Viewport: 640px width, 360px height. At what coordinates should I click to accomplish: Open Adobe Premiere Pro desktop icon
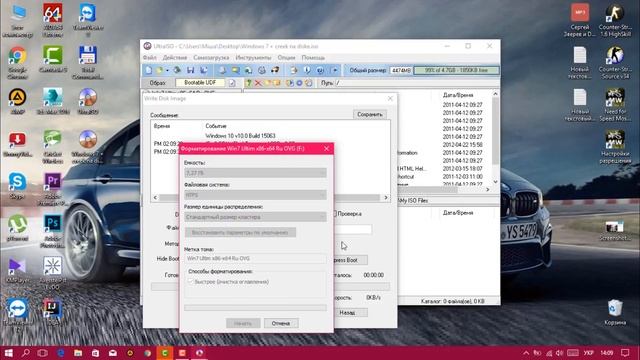click(x=53, y=189)
